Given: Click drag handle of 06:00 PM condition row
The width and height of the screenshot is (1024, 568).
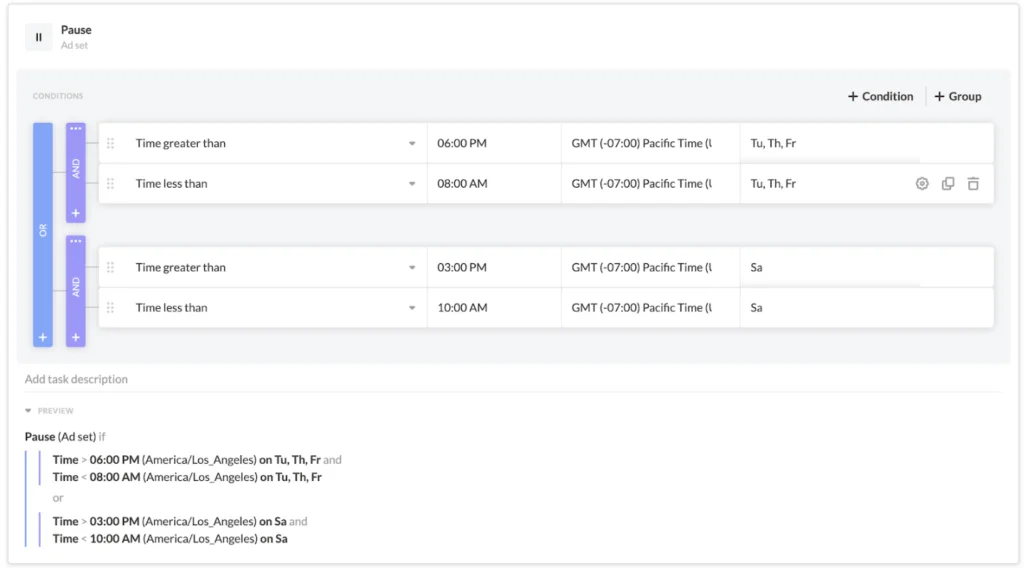Looking at the screenshot, I should (x=111, y=144).
